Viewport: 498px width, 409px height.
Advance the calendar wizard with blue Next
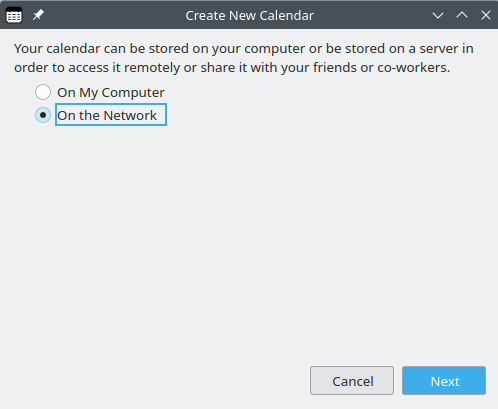(x=444, y=381)
